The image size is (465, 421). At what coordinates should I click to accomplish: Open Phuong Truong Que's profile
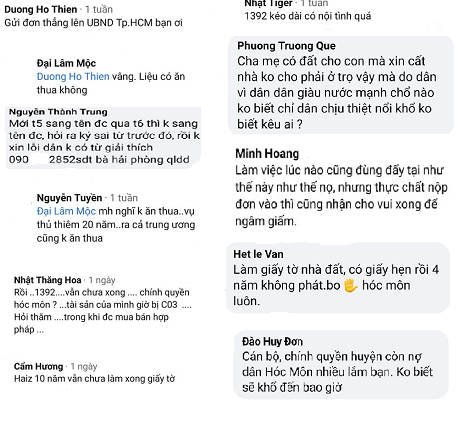[286, 46]
